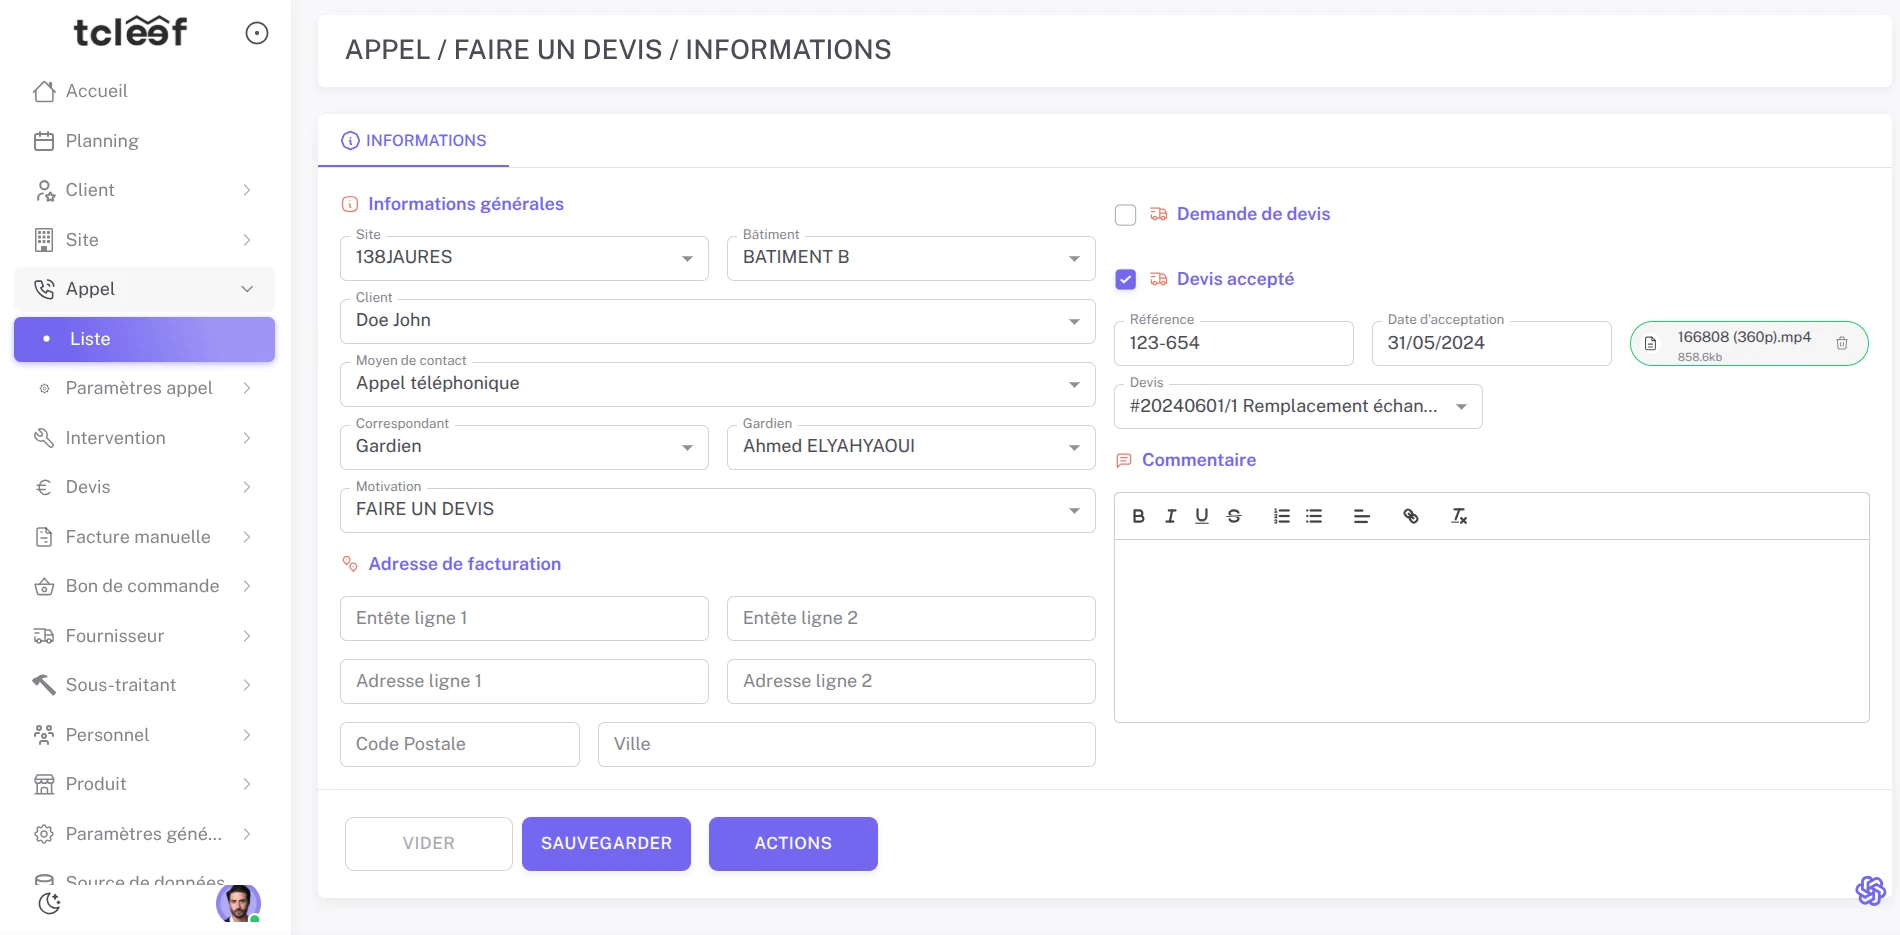Apply bold formatting in the comment editor
Viewport: 1900px width, 935px height.
tap(1138, 516)
